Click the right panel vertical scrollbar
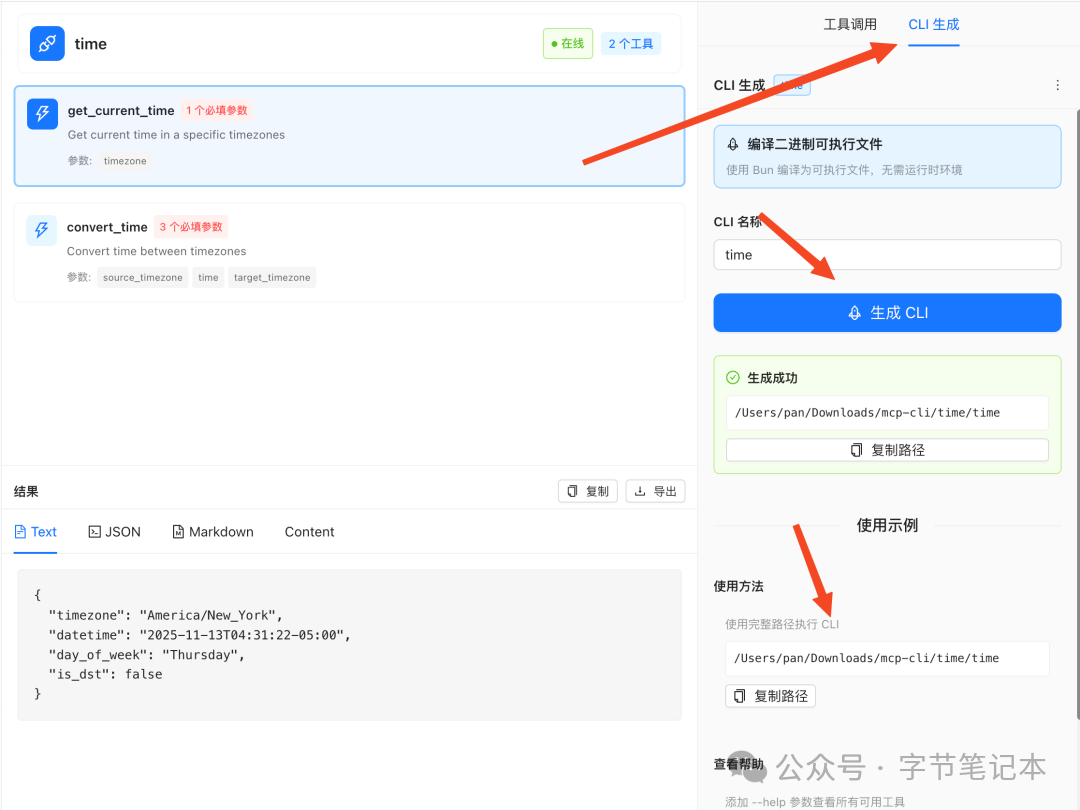 [x=1077, y=413]
